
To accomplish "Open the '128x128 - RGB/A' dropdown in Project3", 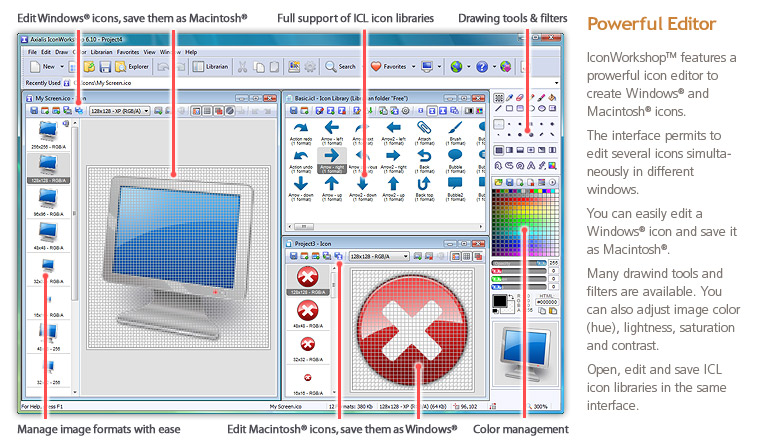I will (406, 256).
